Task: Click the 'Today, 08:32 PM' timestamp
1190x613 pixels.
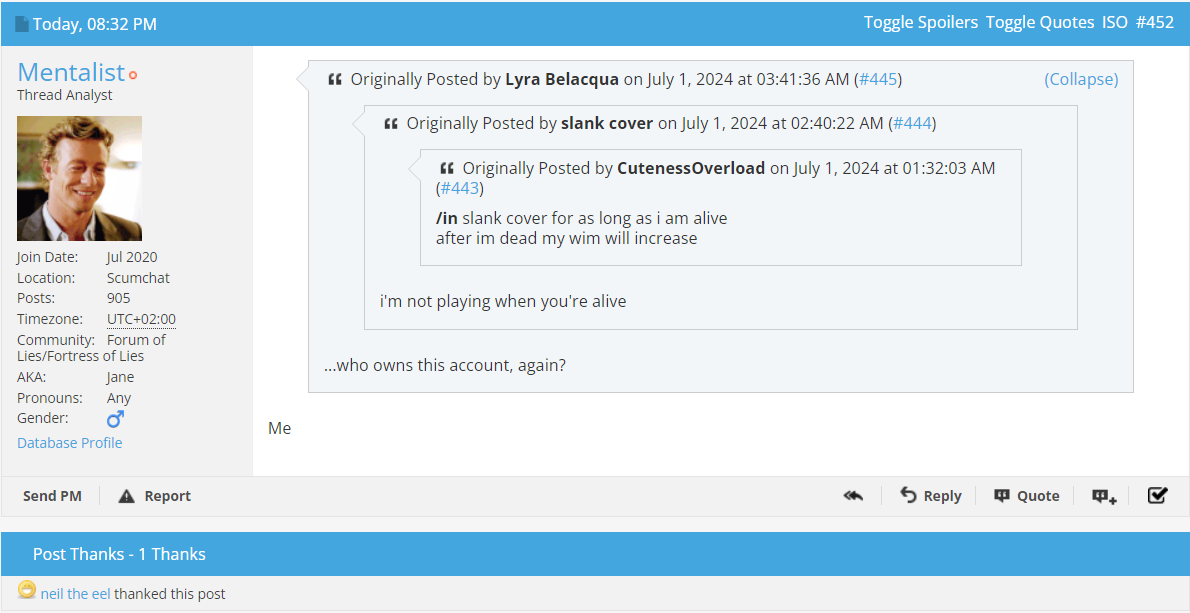Action: (95, 24)
